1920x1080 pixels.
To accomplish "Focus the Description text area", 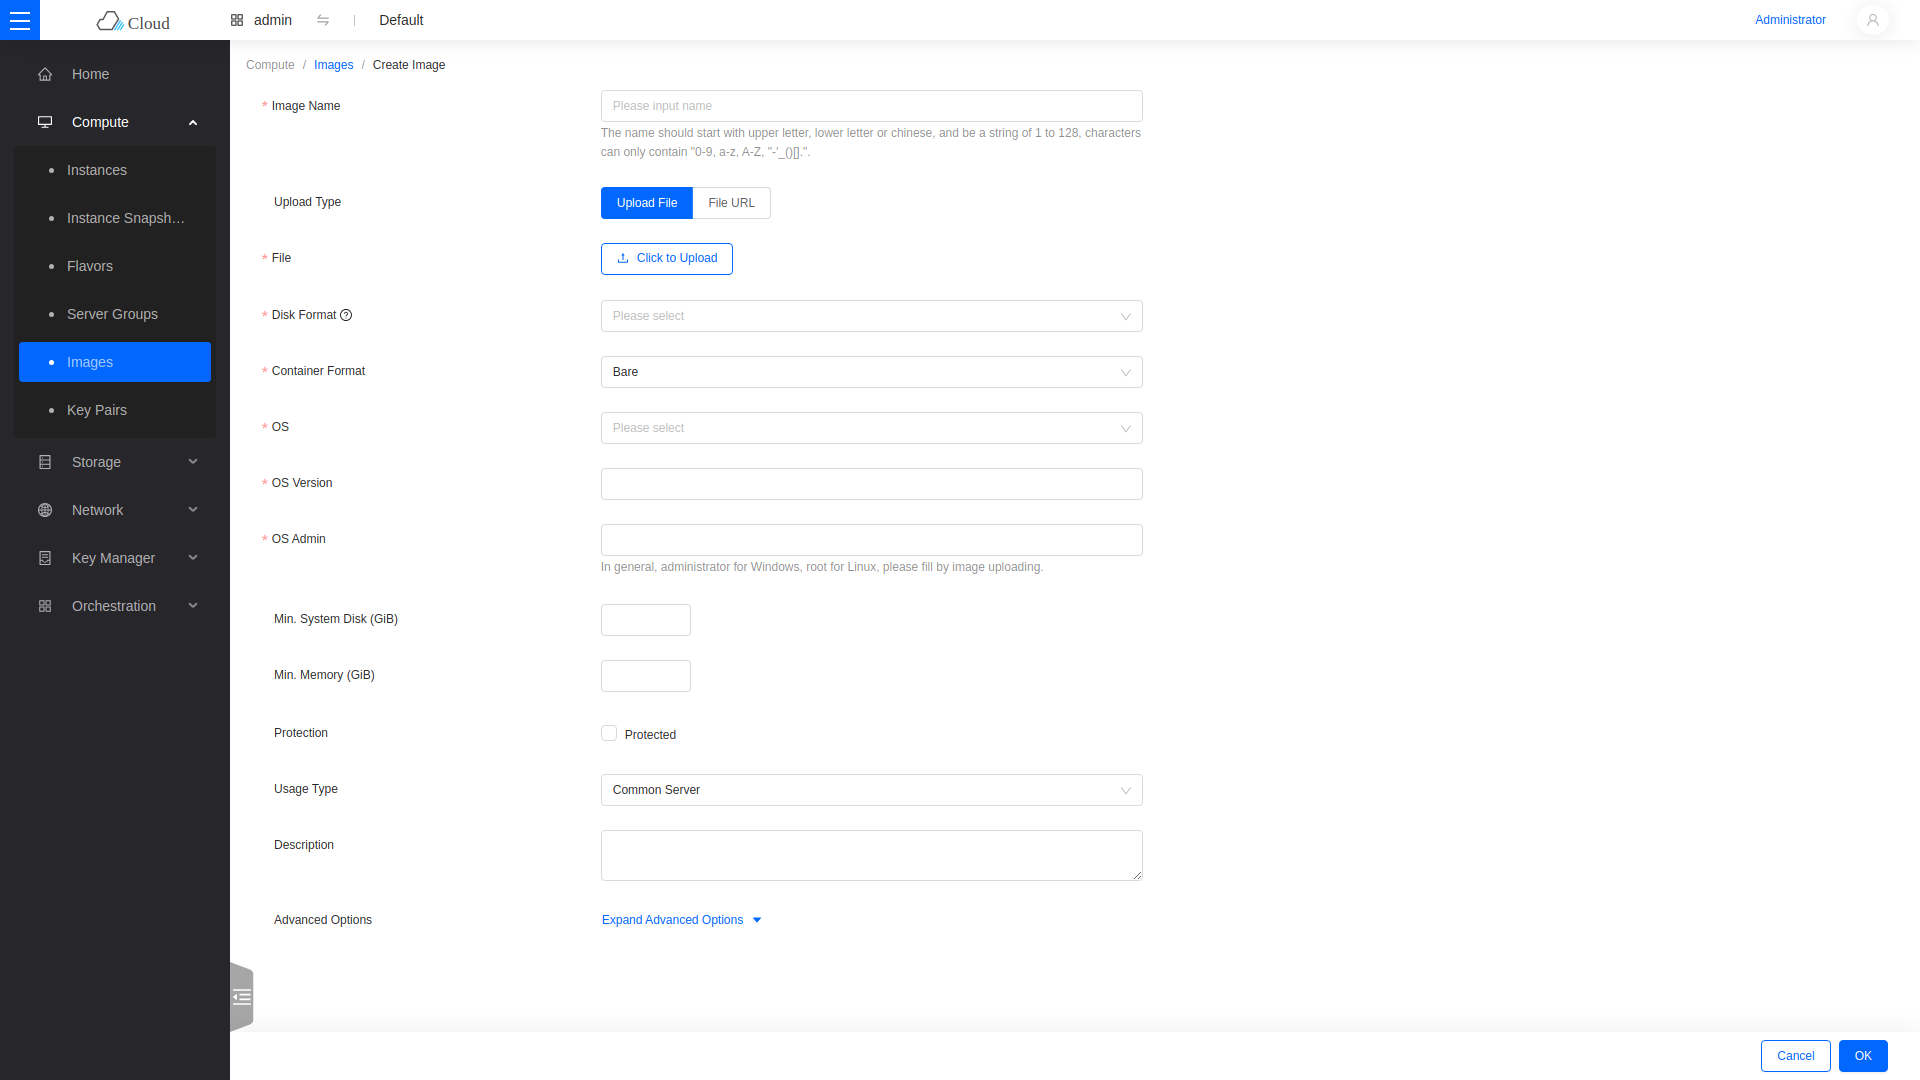I will click(872, 855).
